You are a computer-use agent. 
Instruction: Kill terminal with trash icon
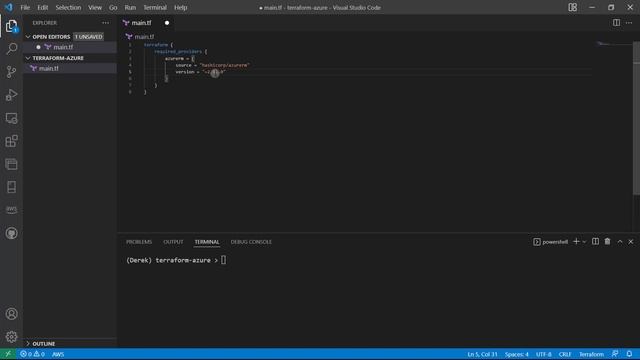607,242
